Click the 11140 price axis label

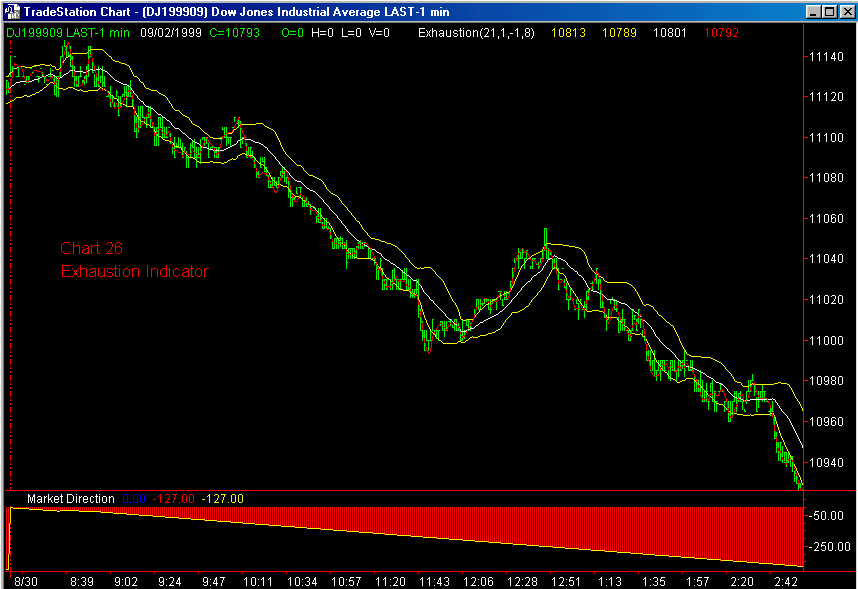click(826, 57)
